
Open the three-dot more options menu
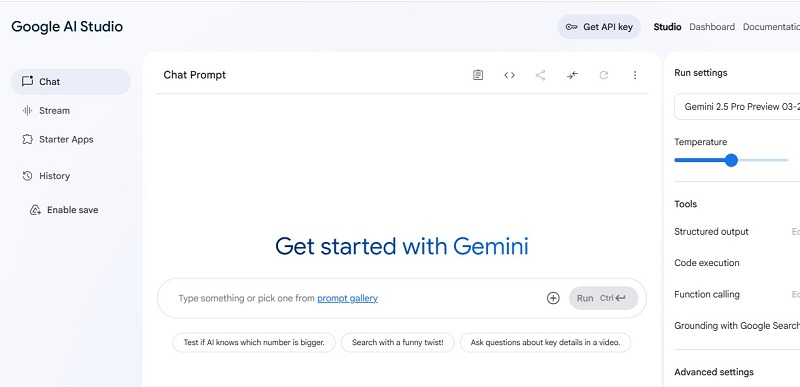[x=635, y=75]
